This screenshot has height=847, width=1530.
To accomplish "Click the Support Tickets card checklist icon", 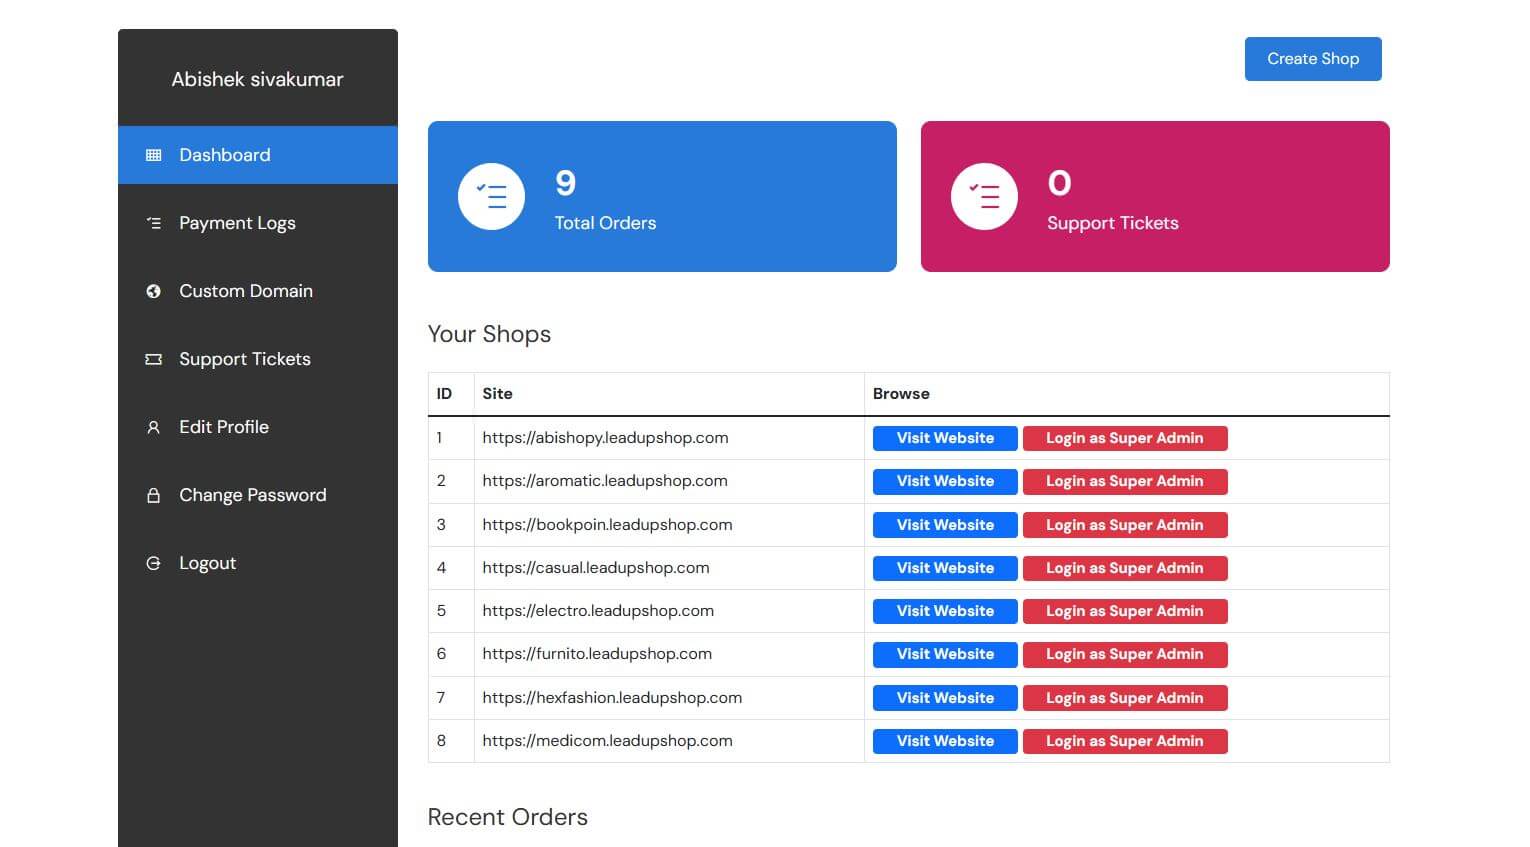I will (x=984, y=196).
